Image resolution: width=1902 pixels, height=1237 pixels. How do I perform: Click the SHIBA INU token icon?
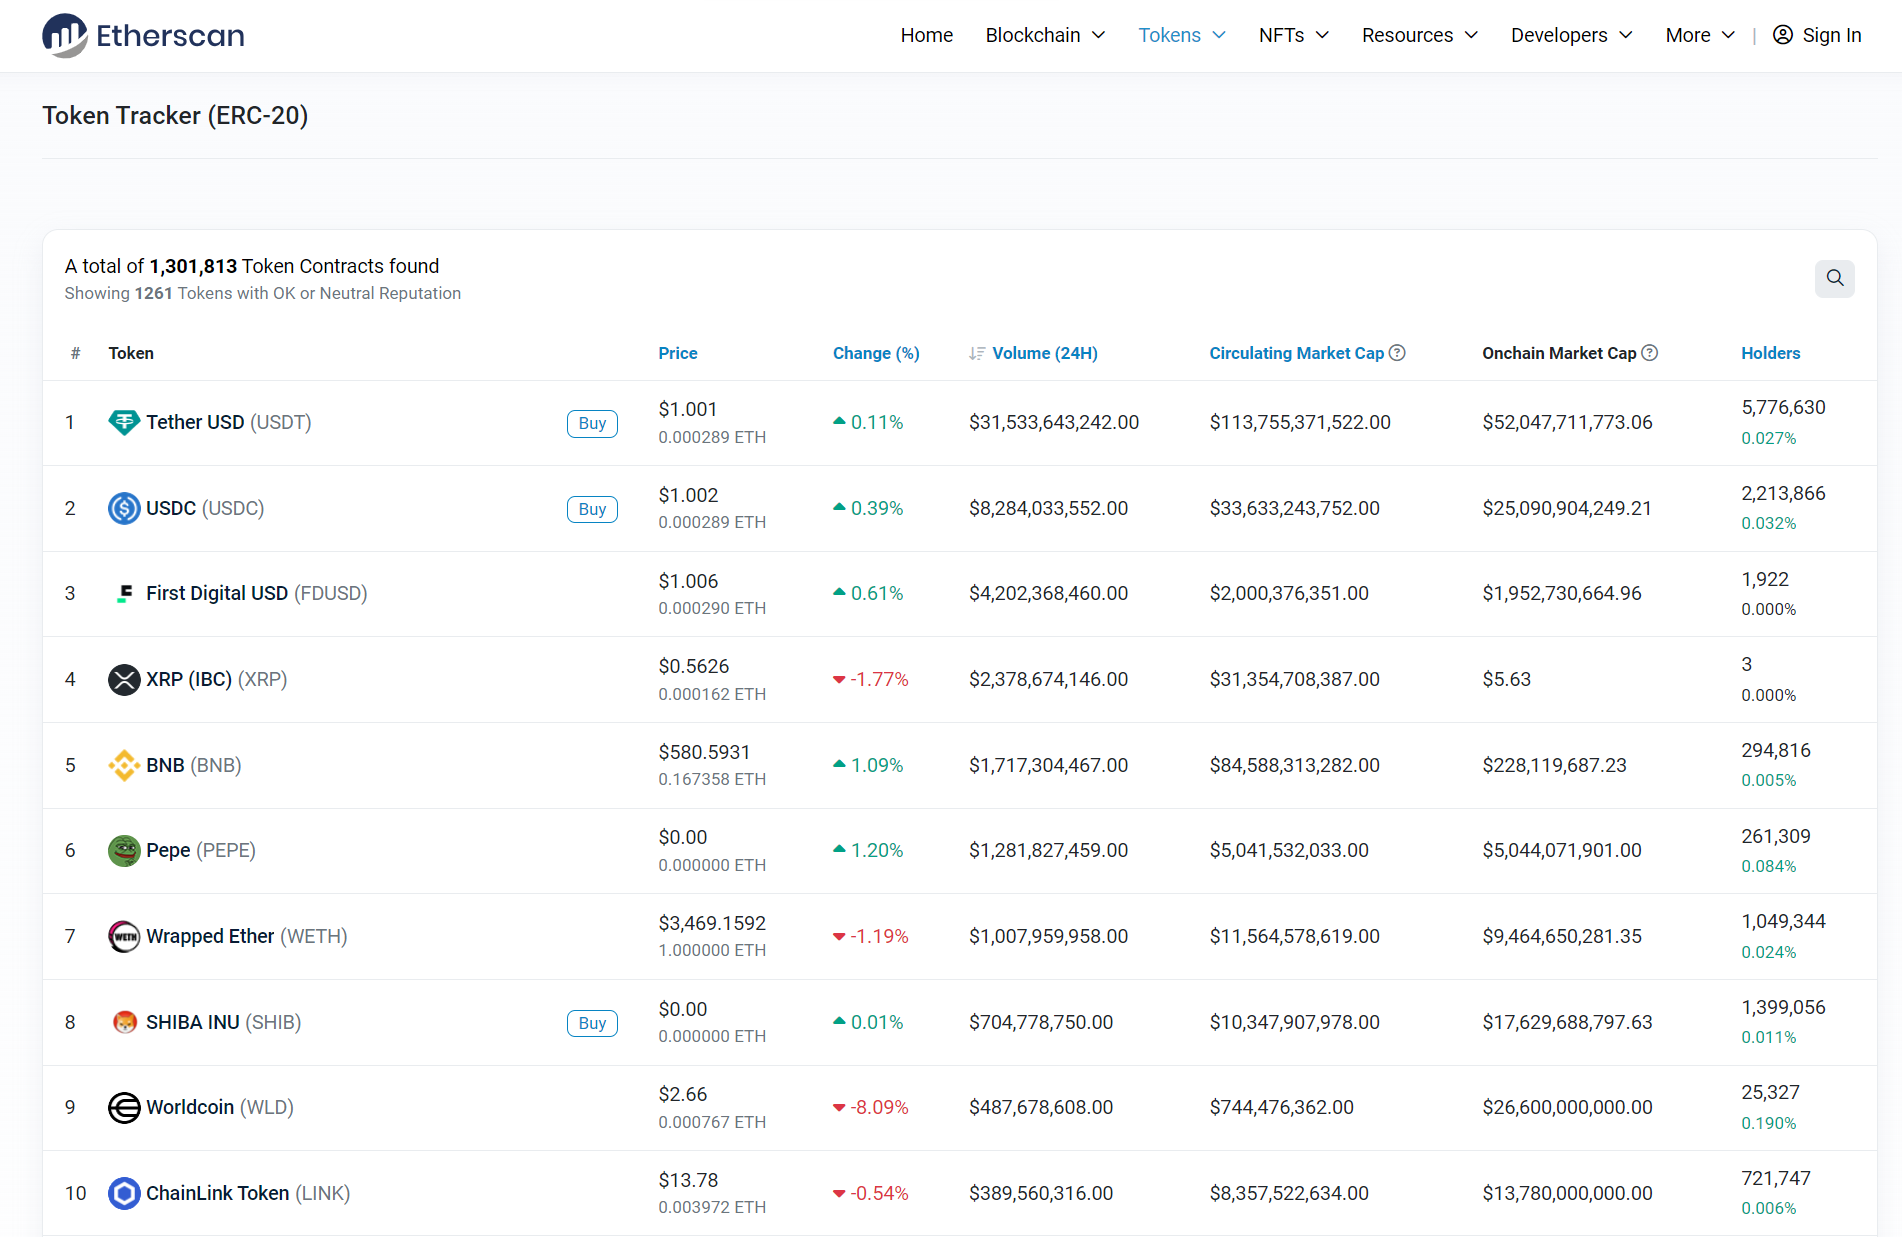[x=124, y=1022]
